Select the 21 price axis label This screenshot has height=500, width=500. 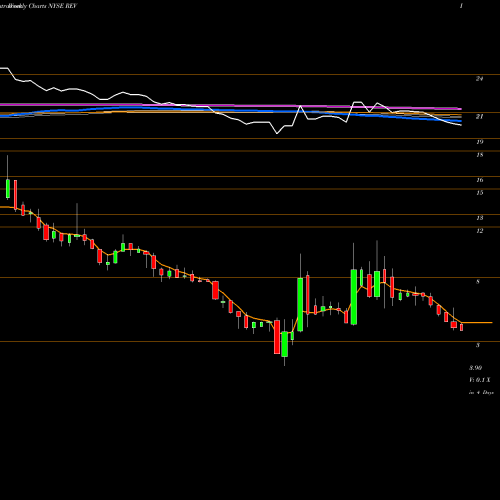point(479,117)
